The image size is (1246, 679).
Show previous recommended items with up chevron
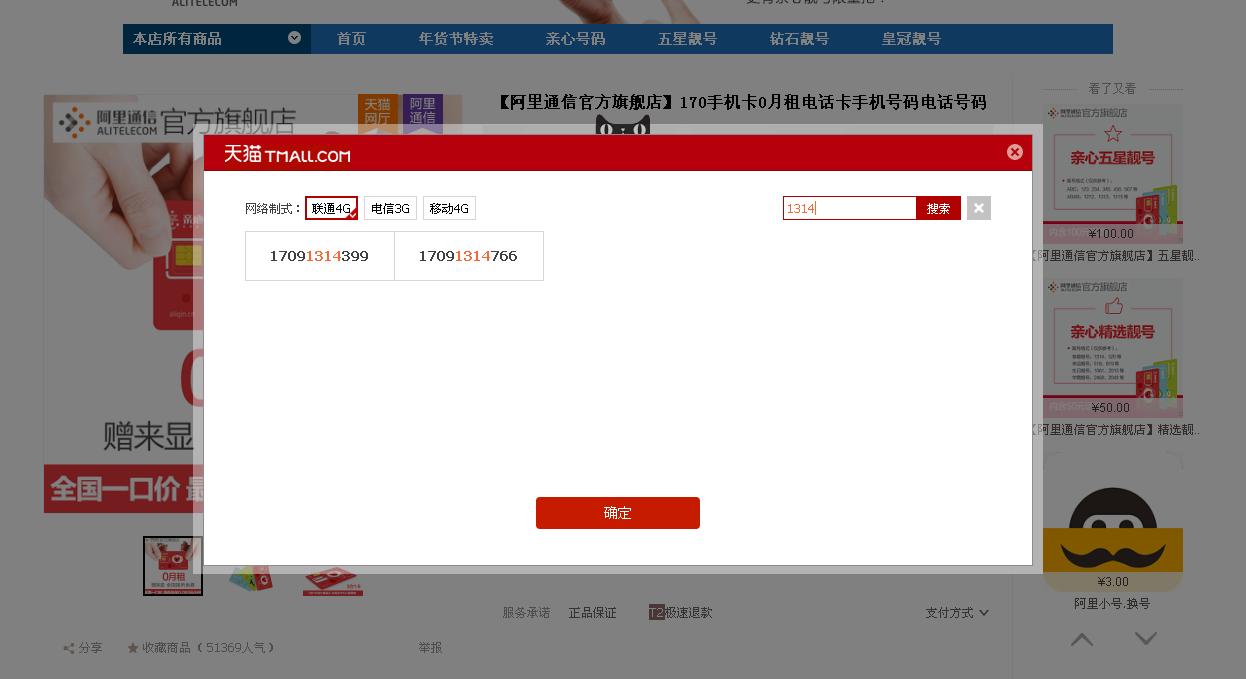click(1082, 639)
